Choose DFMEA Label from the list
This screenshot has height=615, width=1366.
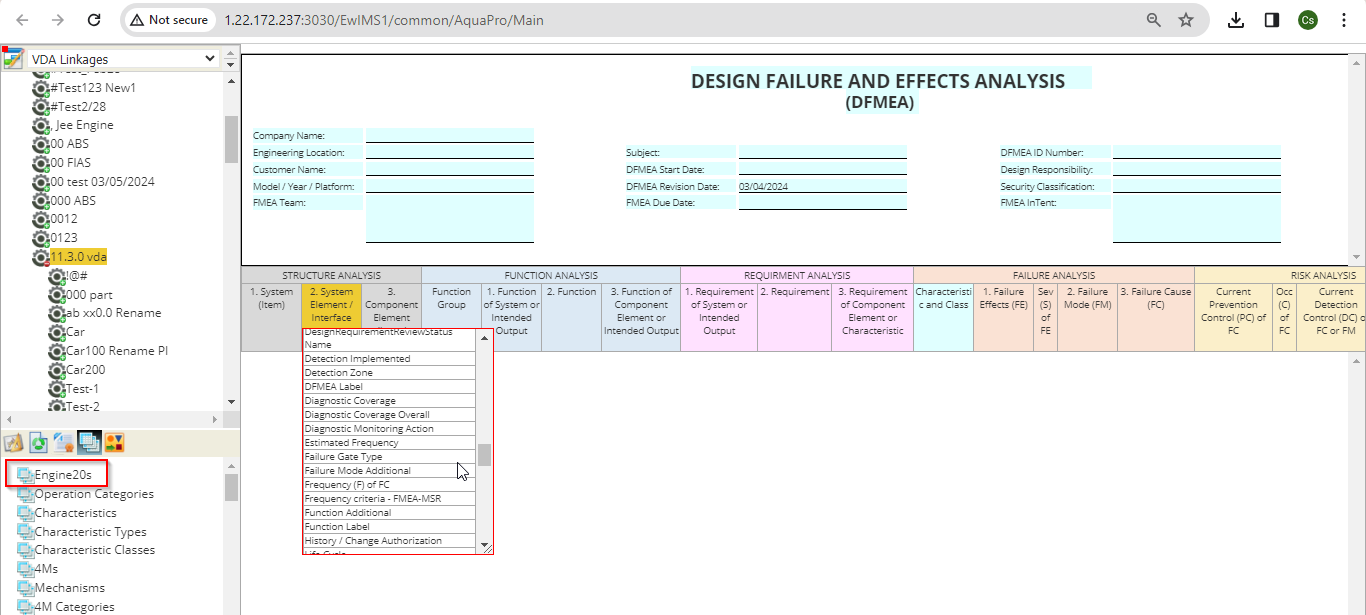pyautogui.click(x=389, y=387)
